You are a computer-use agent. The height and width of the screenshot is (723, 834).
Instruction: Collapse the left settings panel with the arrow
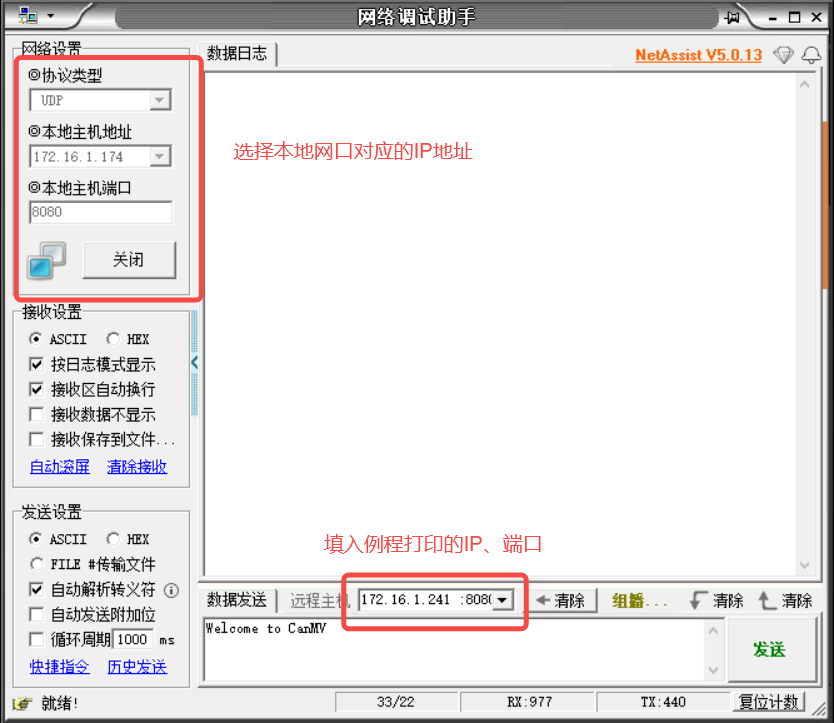click(195, 363)
